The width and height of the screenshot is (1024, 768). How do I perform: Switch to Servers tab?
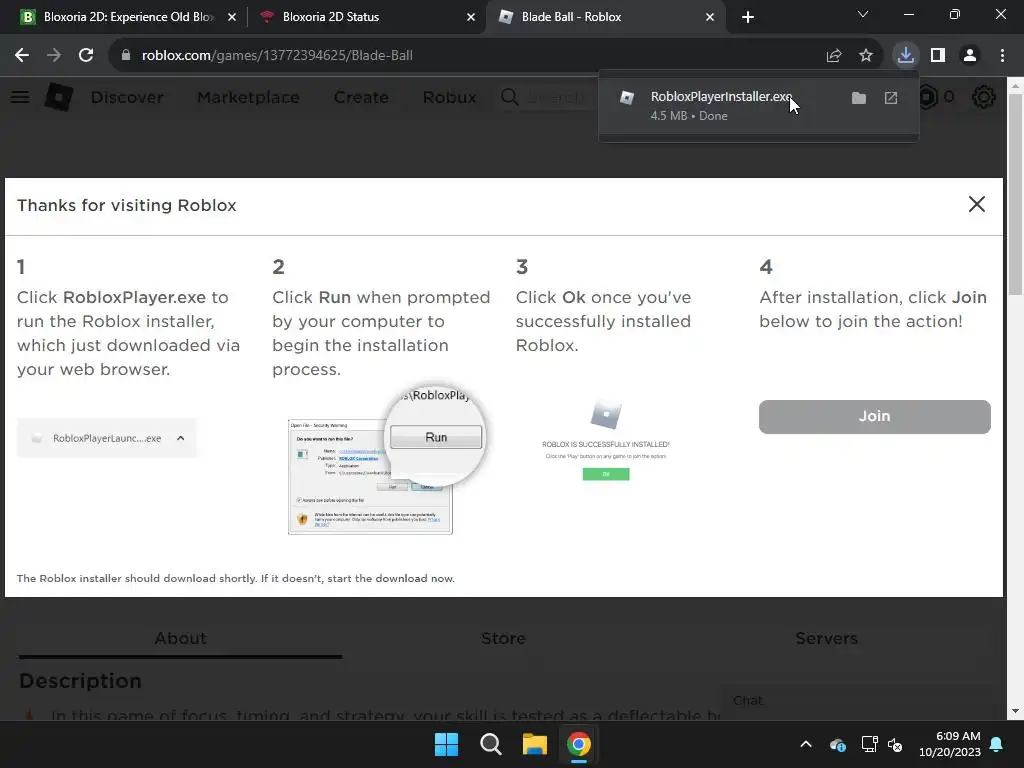[x=826, y=638]
